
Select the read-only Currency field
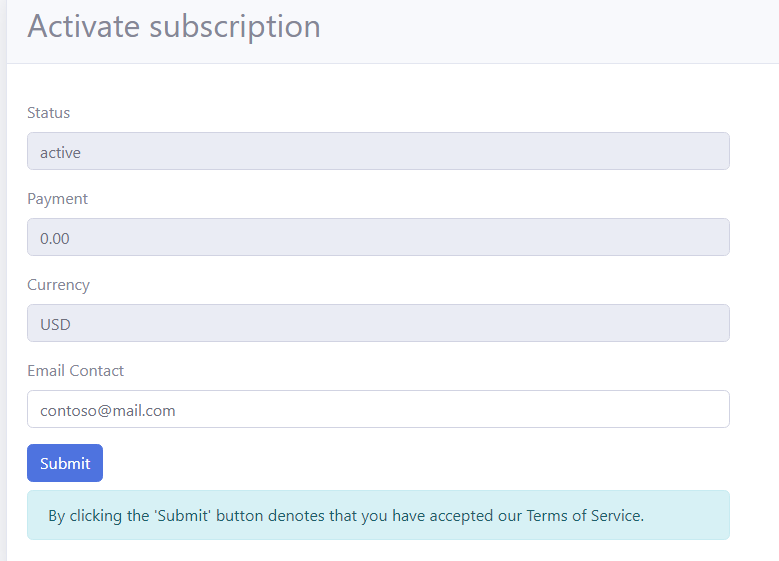coord(378,323)
